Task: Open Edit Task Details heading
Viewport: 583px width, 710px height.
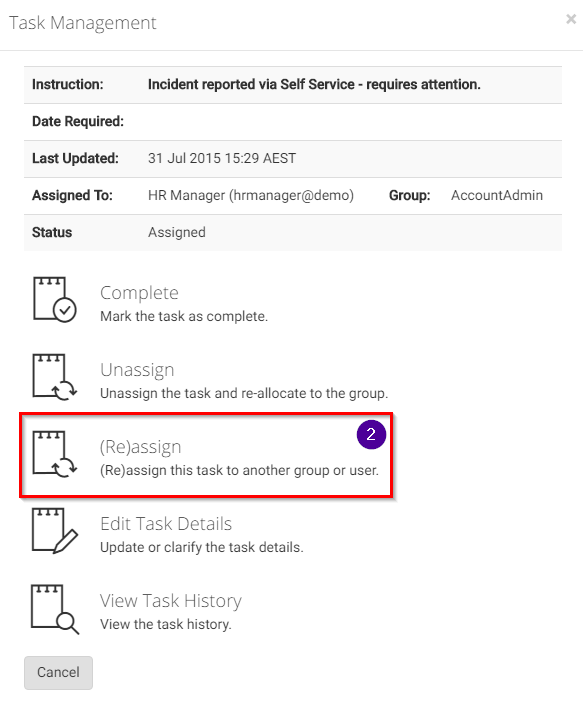Action: coord(166,523)
